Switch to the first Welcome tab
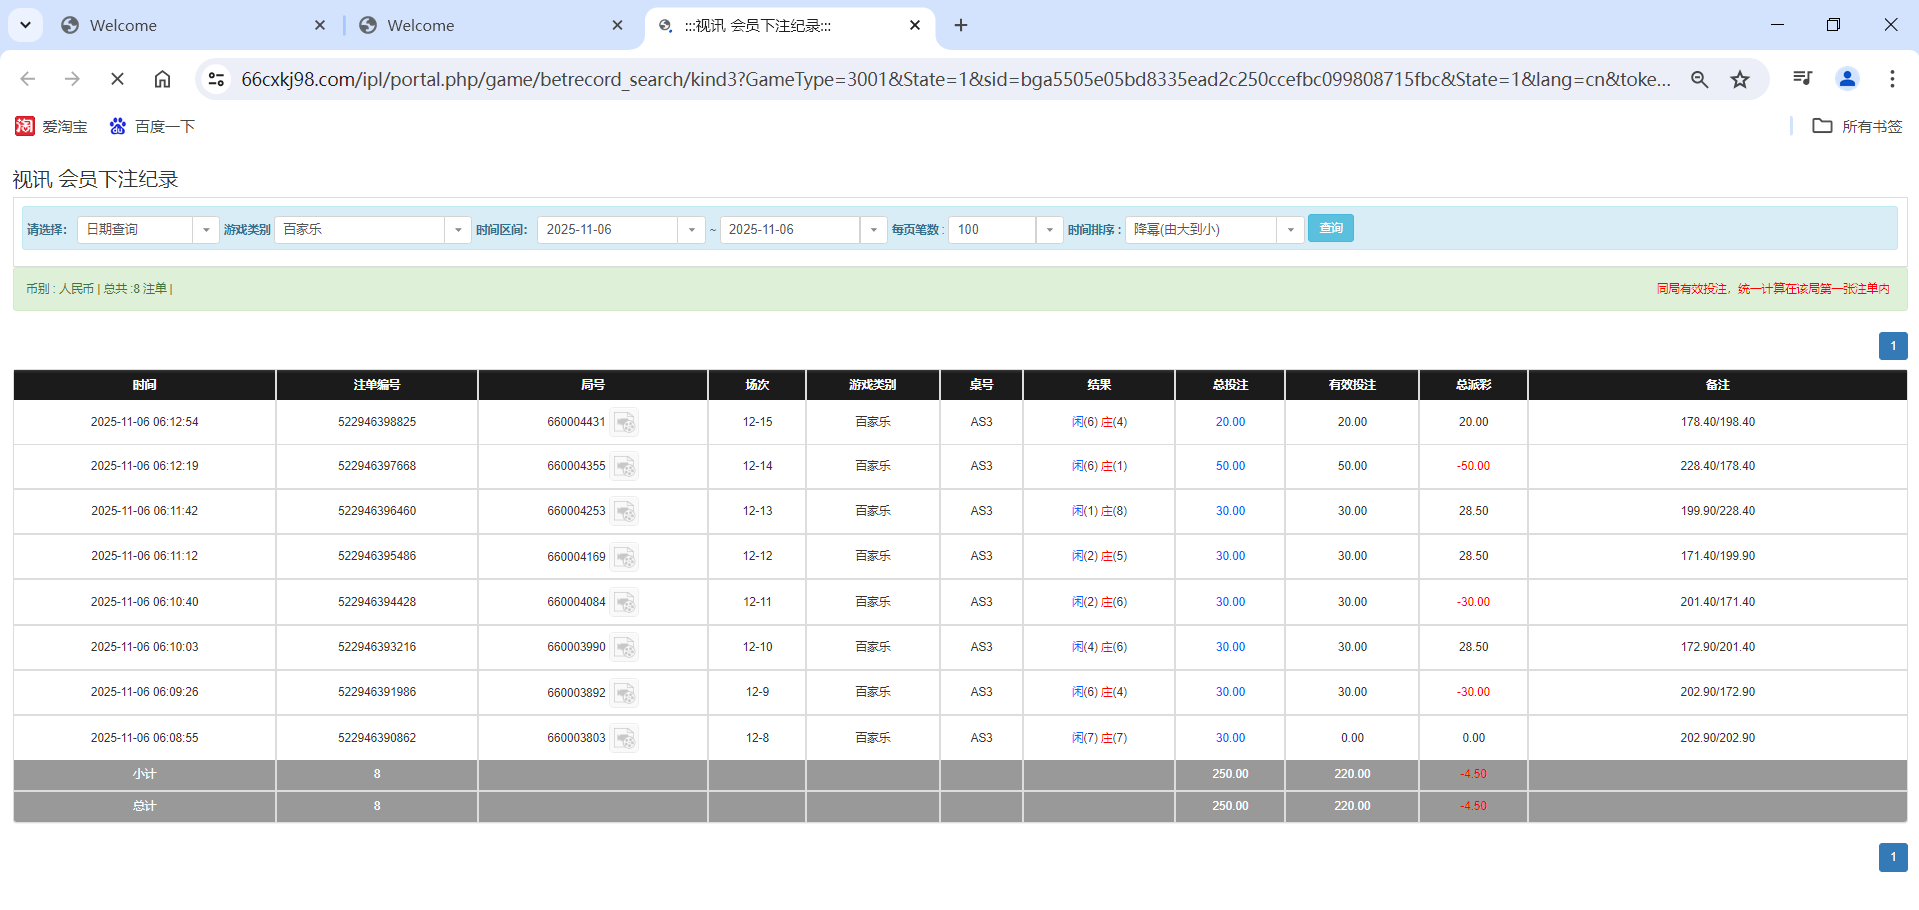The width and height of the screenshot is (1919, 910). pos(180,25)
